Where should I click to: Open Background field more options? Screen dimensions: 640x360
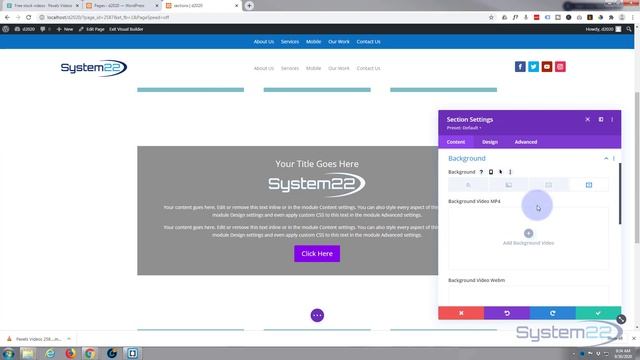510,172
